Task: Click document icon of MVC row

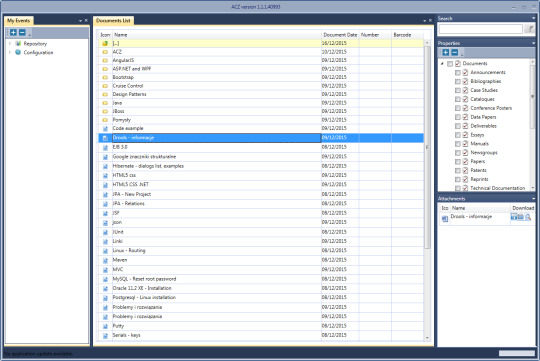Action: (x=105, y=270)
